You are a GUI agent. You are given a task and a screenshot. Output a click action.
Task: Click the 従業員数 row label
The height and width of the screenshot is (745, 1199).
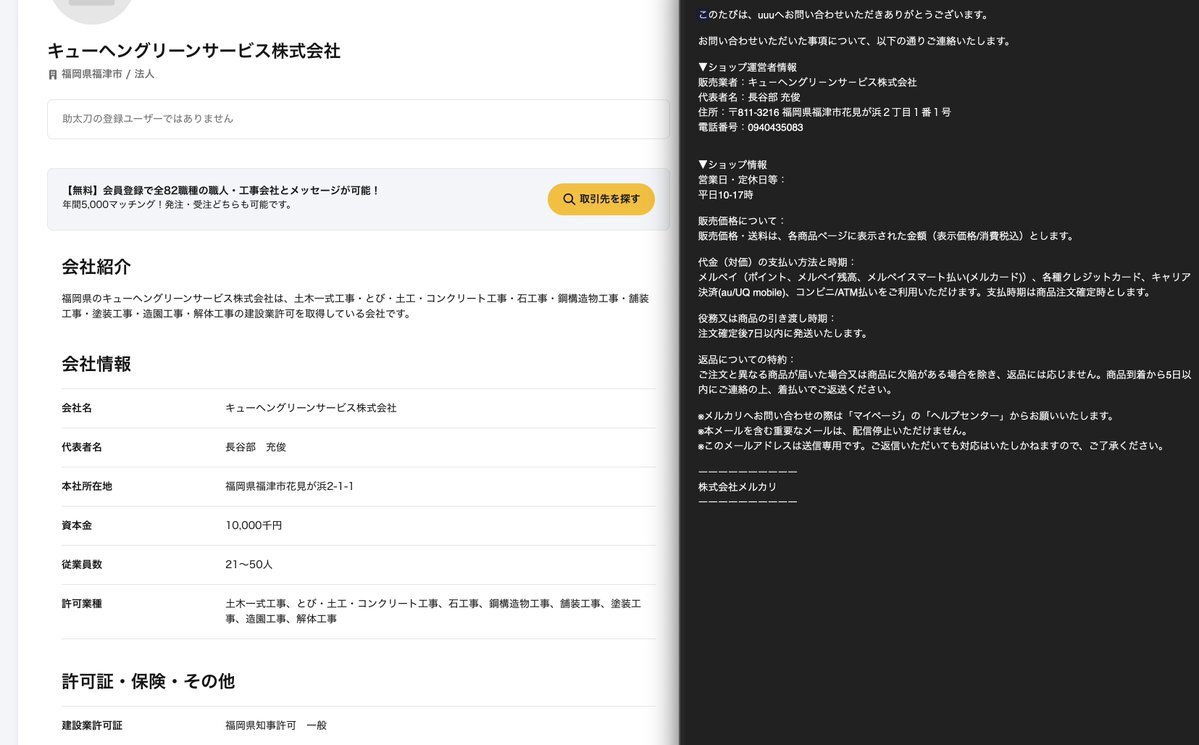point(82,564)
